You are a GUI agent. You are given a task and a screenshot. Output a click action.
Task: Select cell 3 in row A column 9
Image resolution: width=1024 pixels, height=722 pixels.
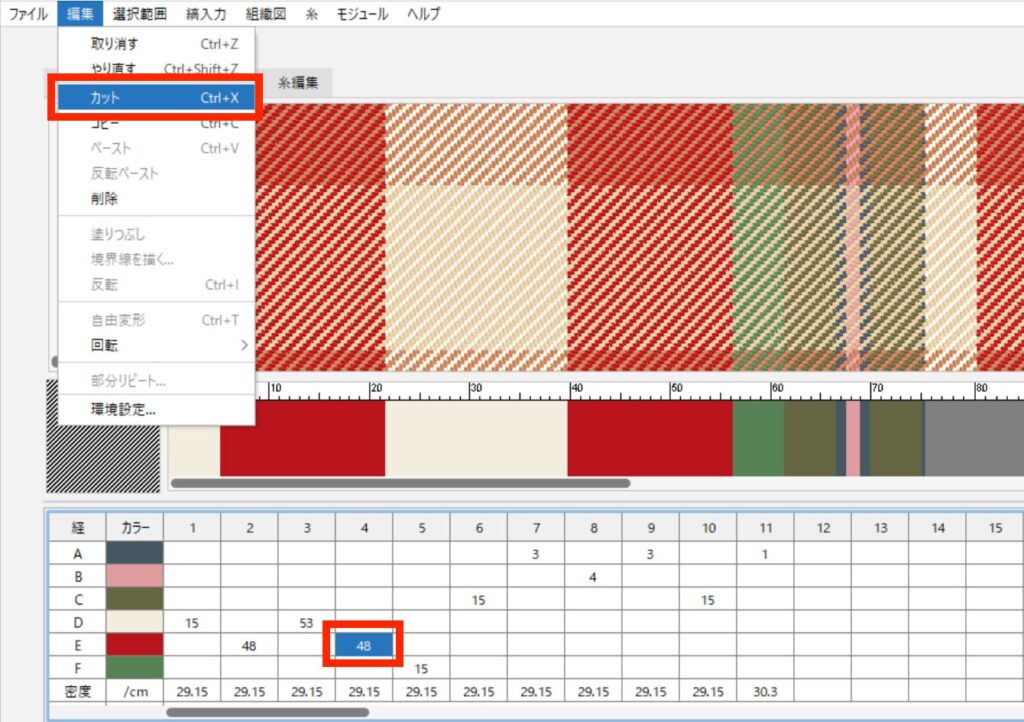tap(650, 554)
